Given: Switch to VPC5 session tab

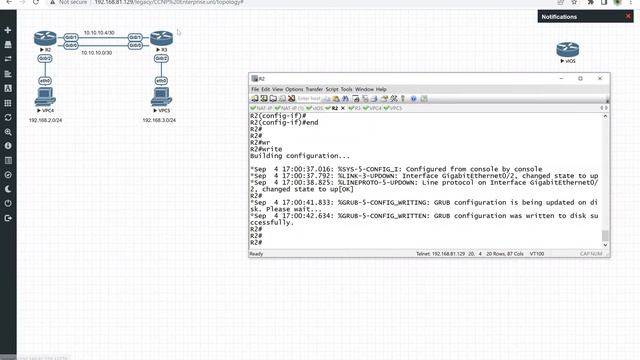Looking at the screenshot, I should [393, 108].
